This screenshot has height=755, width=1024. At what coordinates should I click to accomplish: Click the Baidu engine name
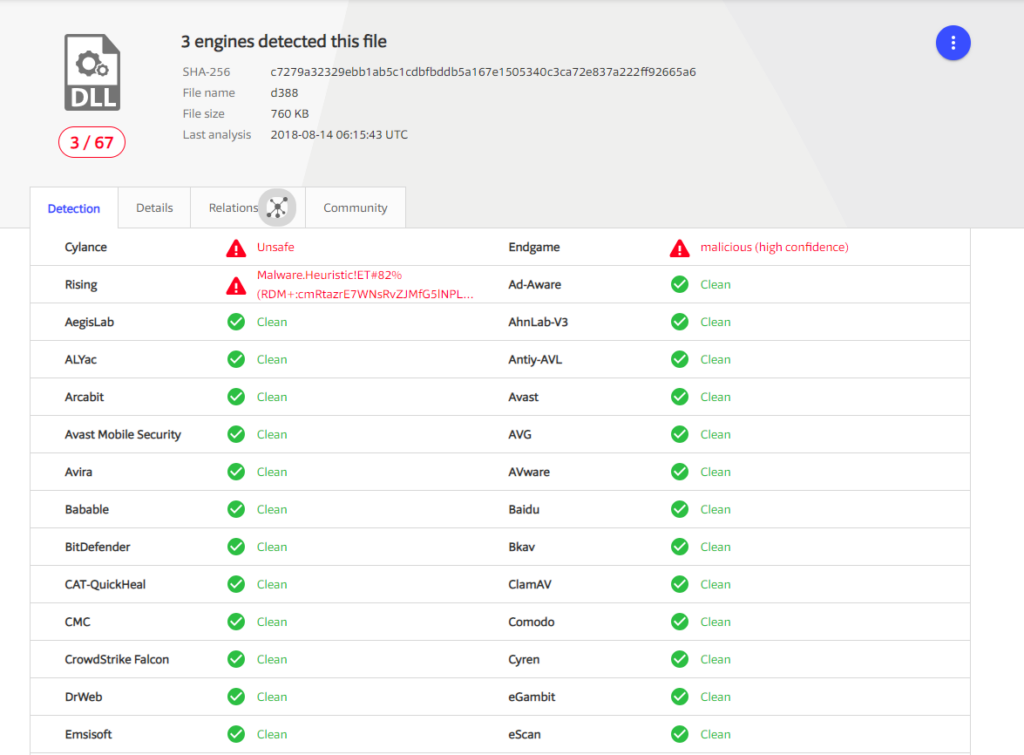524,509
